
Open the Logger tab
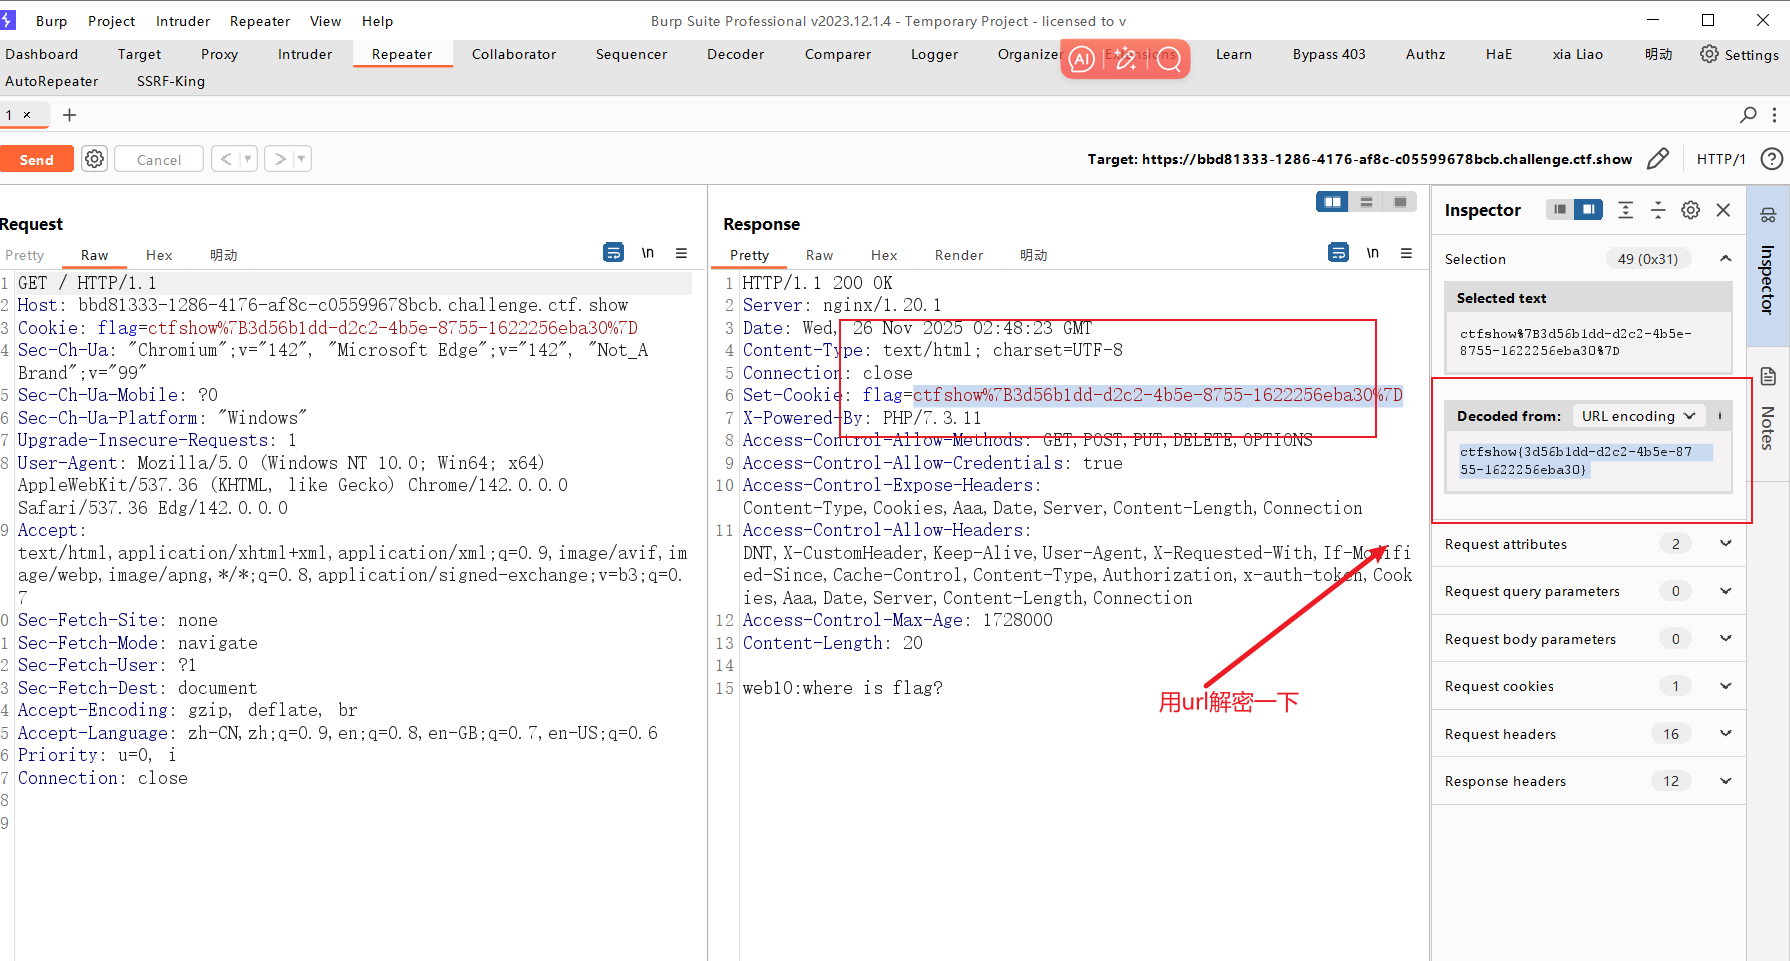[x=934, y=54]
